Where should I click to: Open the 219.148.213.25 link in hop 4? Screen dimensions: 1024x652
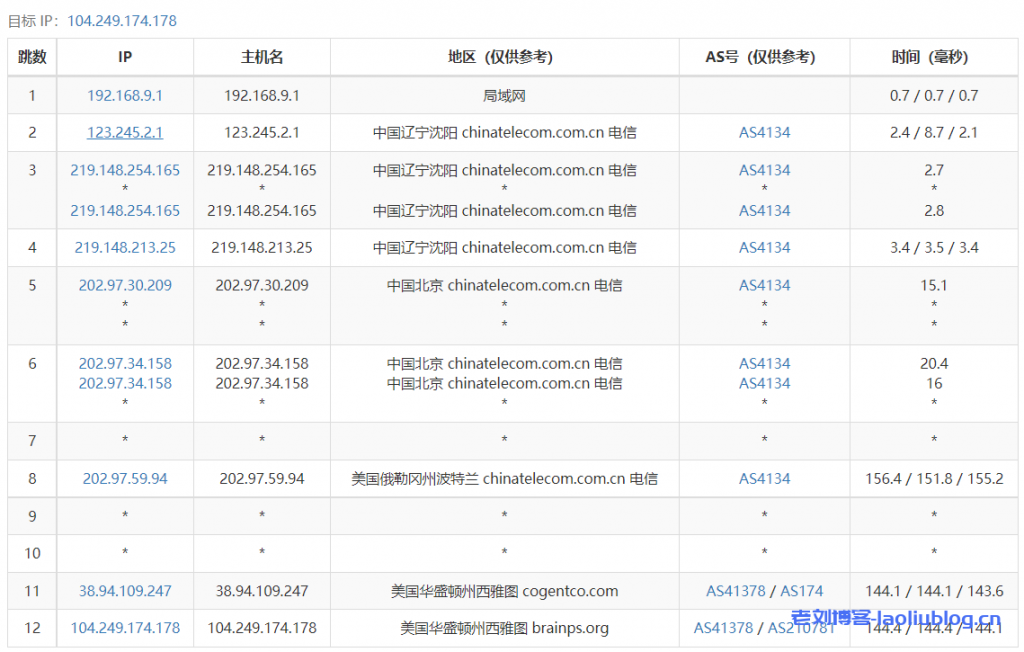124,247
